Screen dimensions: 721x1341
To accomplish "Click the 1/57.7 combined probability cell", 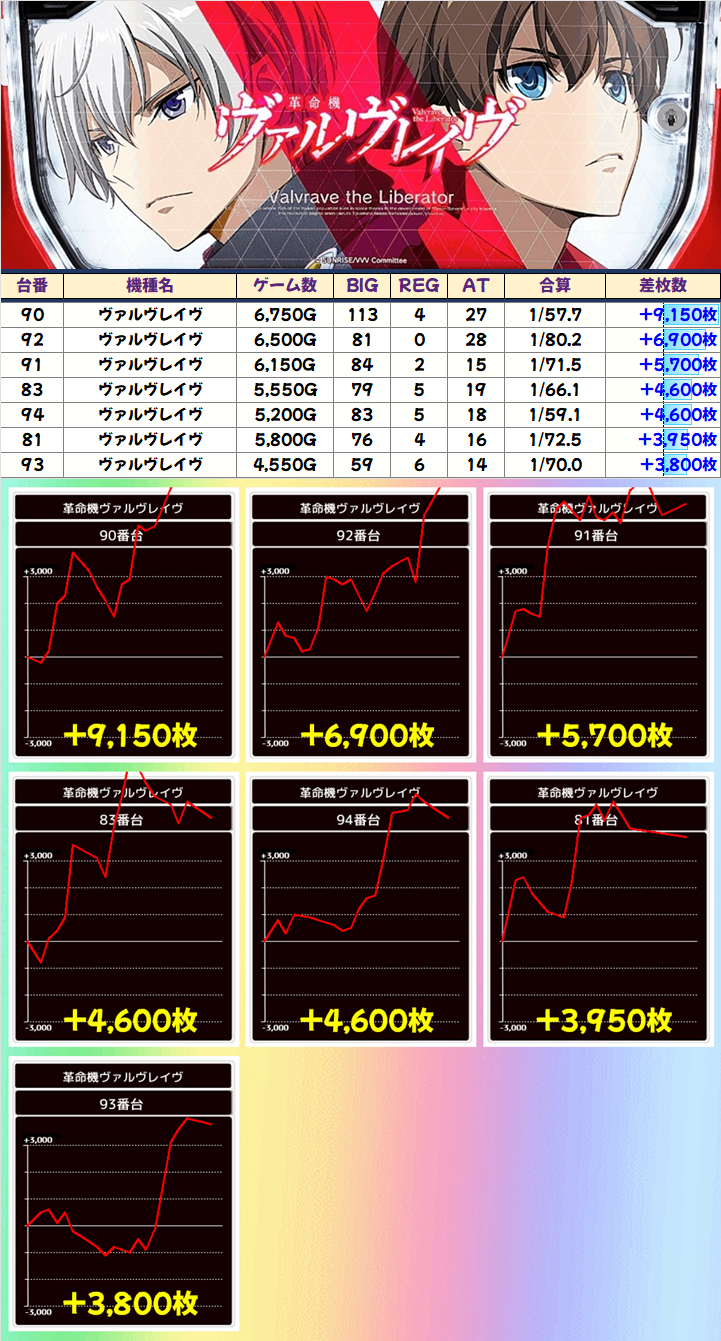I will tap(555, 314).
